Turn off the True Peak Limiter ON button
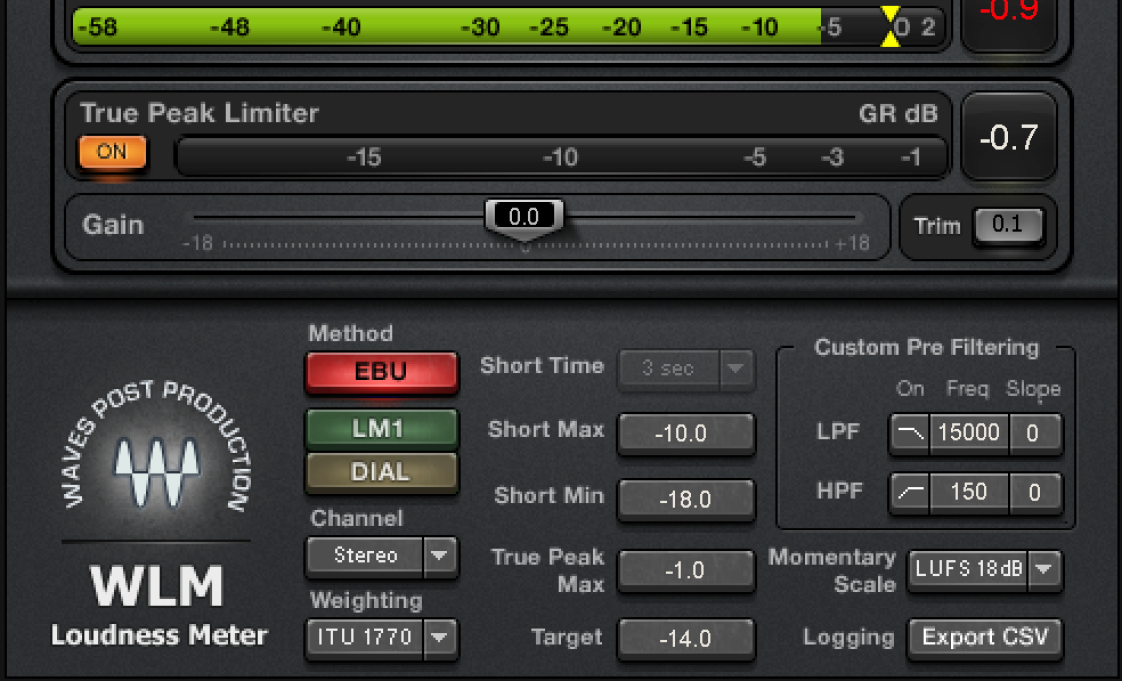Screen dimensions: 1122x681 (112, 153)
